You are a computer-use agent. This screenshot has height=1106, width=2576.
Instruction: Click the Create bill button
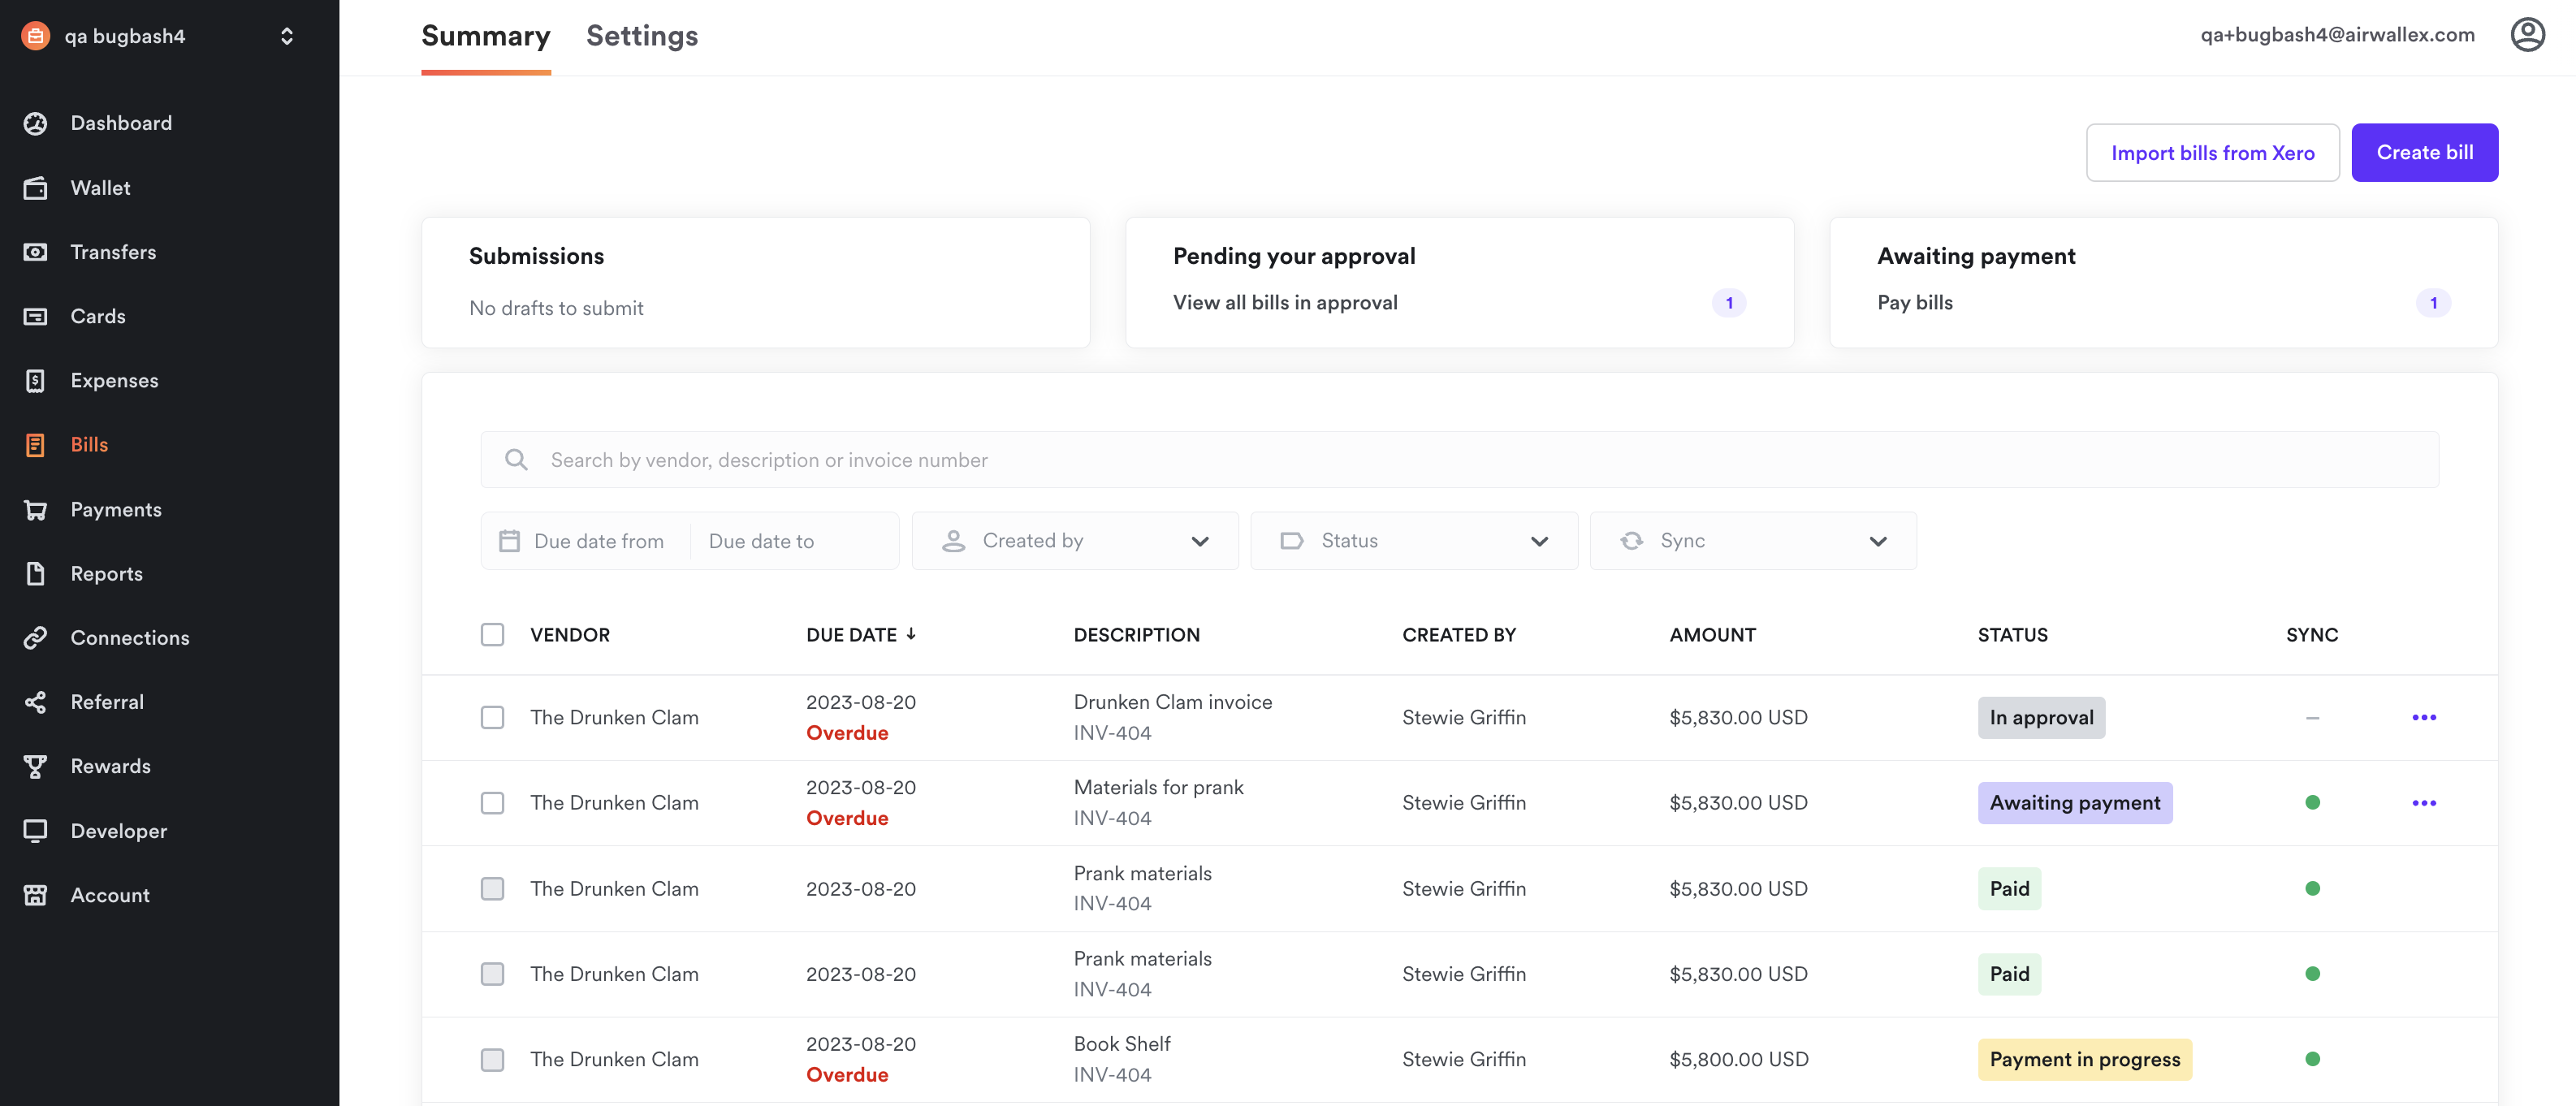2424,152
